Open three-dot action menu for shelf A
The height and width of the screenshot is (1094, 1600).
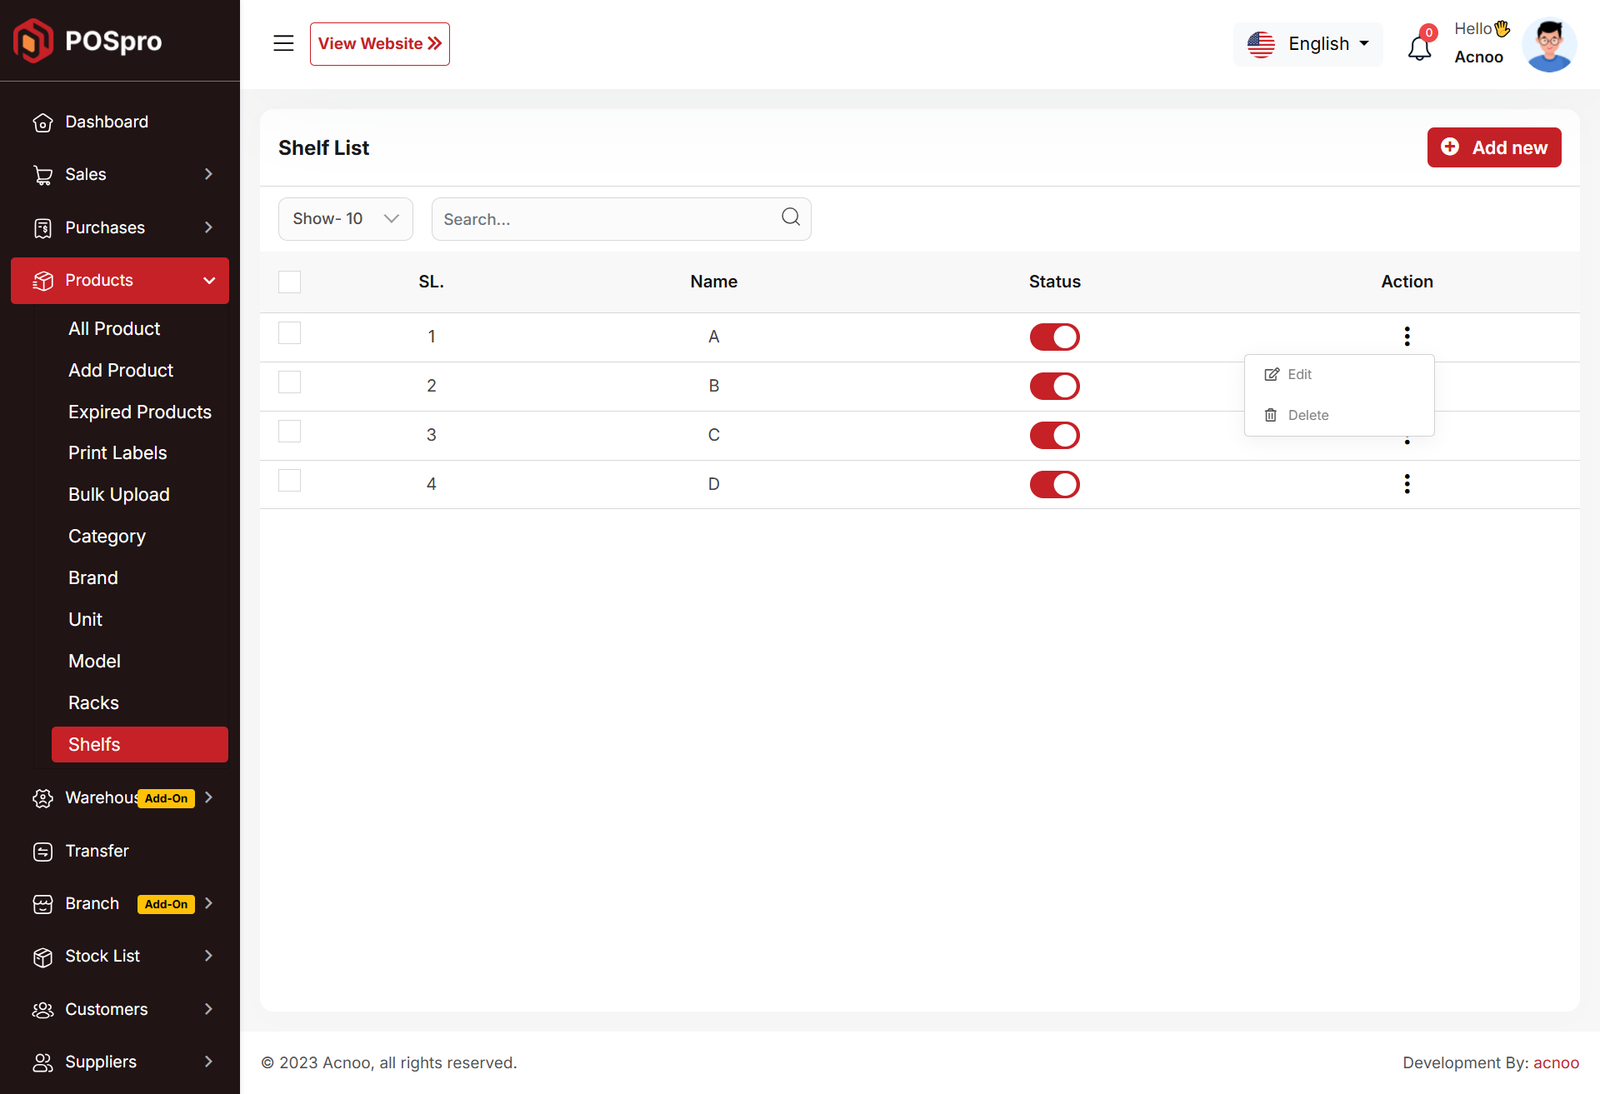[x=1406, y=336]
